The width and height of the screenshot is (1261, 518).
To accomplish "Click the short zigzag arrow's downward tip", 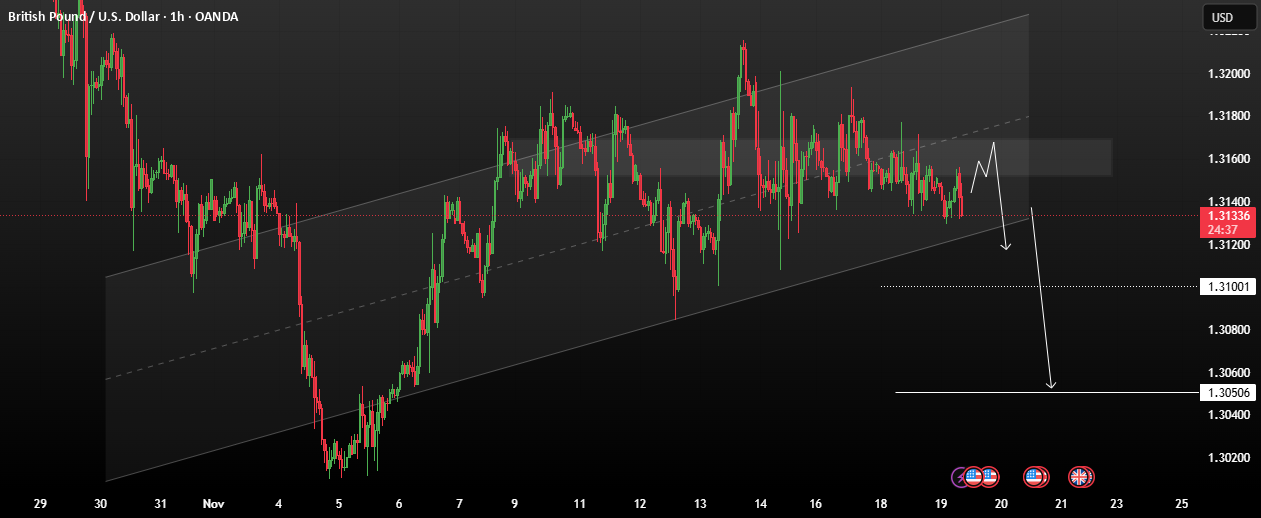I will click(x=1006, y=246).
